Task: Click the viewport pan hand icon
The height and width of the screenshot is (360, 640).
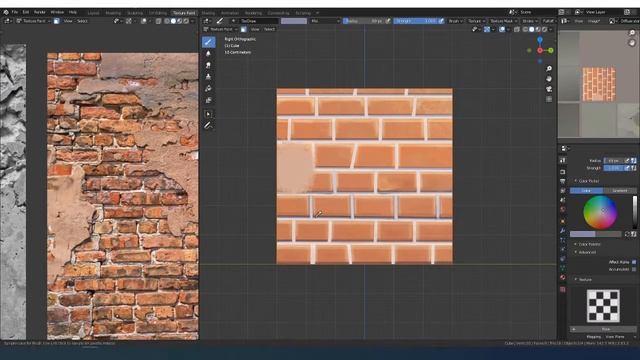Action: coord(549,79)
